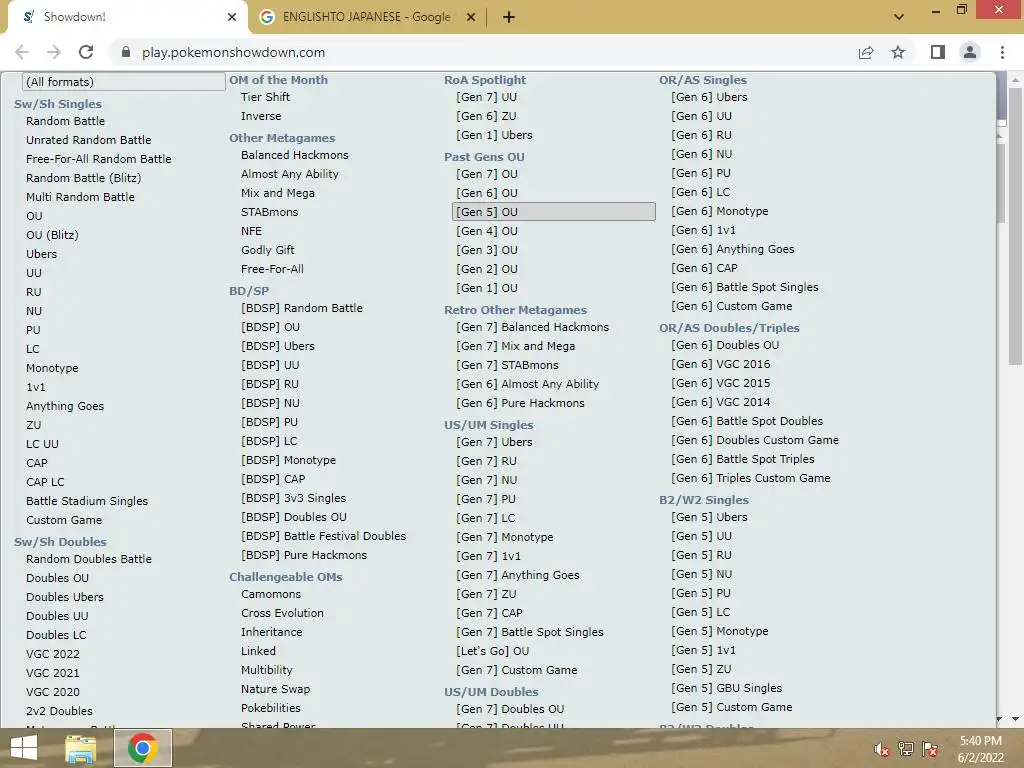Pick [BDSP] Battle Festival Doubles
1024x768 pixels.
323,536
